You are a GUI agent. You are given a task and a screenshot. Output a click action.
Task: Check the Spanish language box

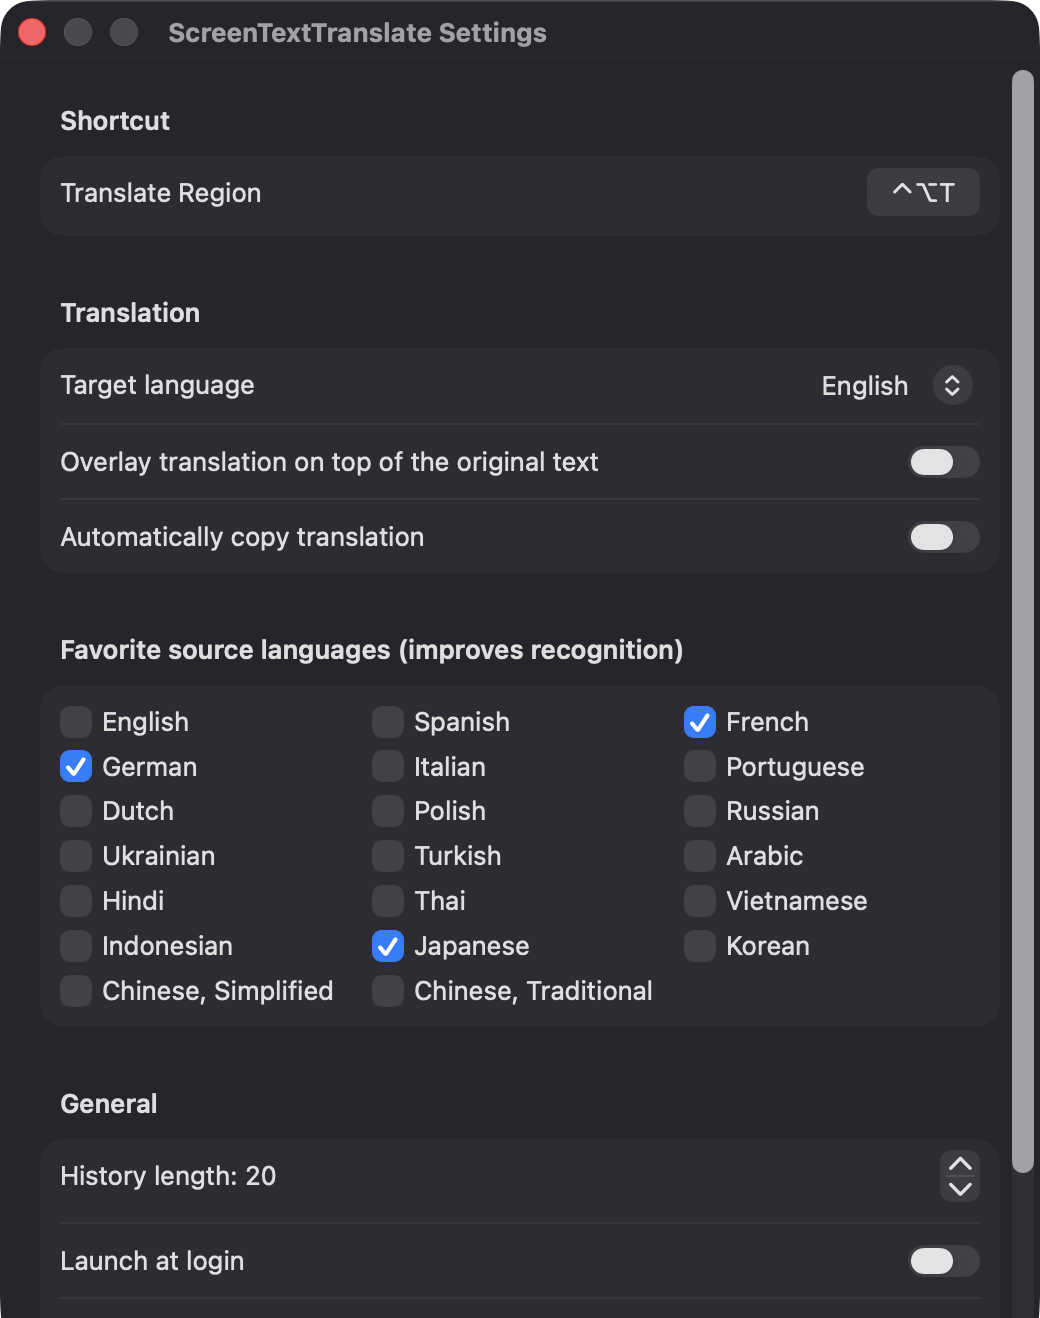point(388,722)
